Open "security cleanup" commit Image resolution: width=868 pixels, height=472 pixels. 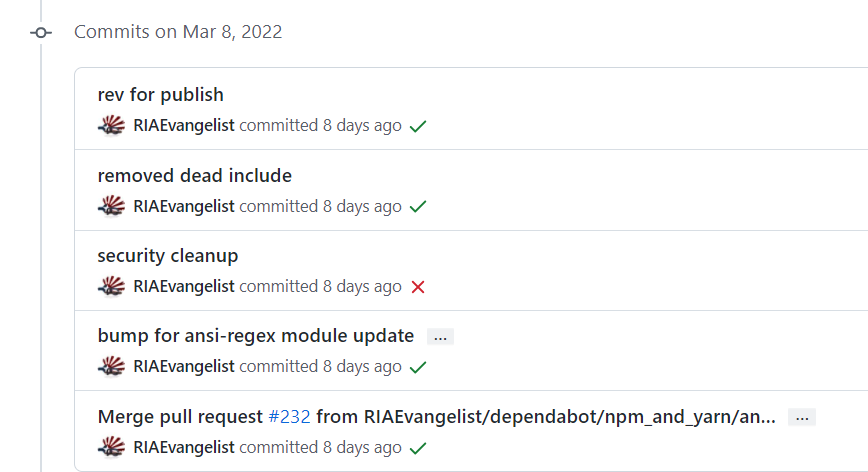pos(167,256)
